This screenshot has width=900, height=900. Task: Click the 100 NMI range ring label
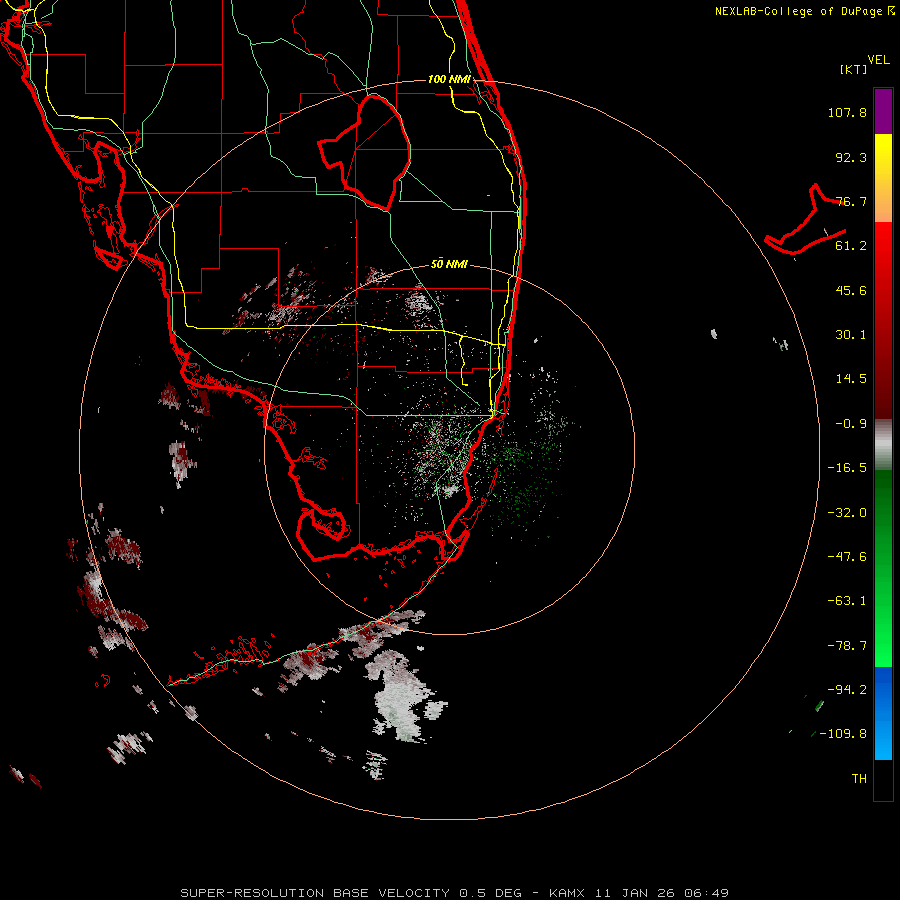tap(449, 79)
